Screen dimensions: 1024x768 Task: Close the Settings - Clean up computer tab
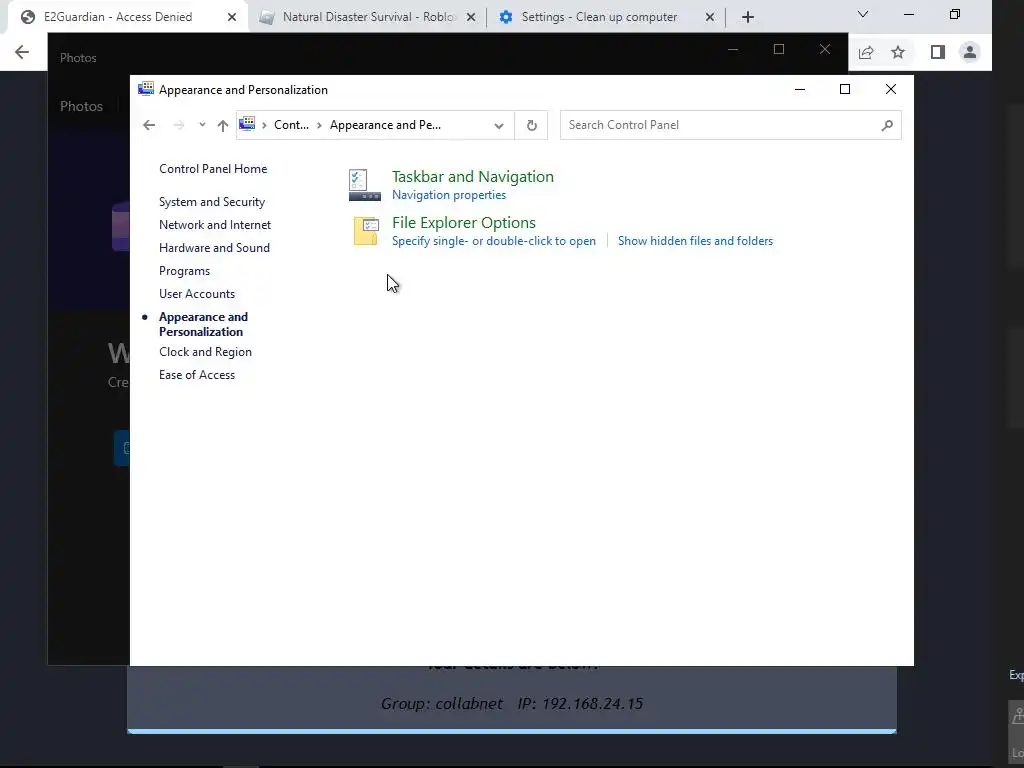pos(710,17)
